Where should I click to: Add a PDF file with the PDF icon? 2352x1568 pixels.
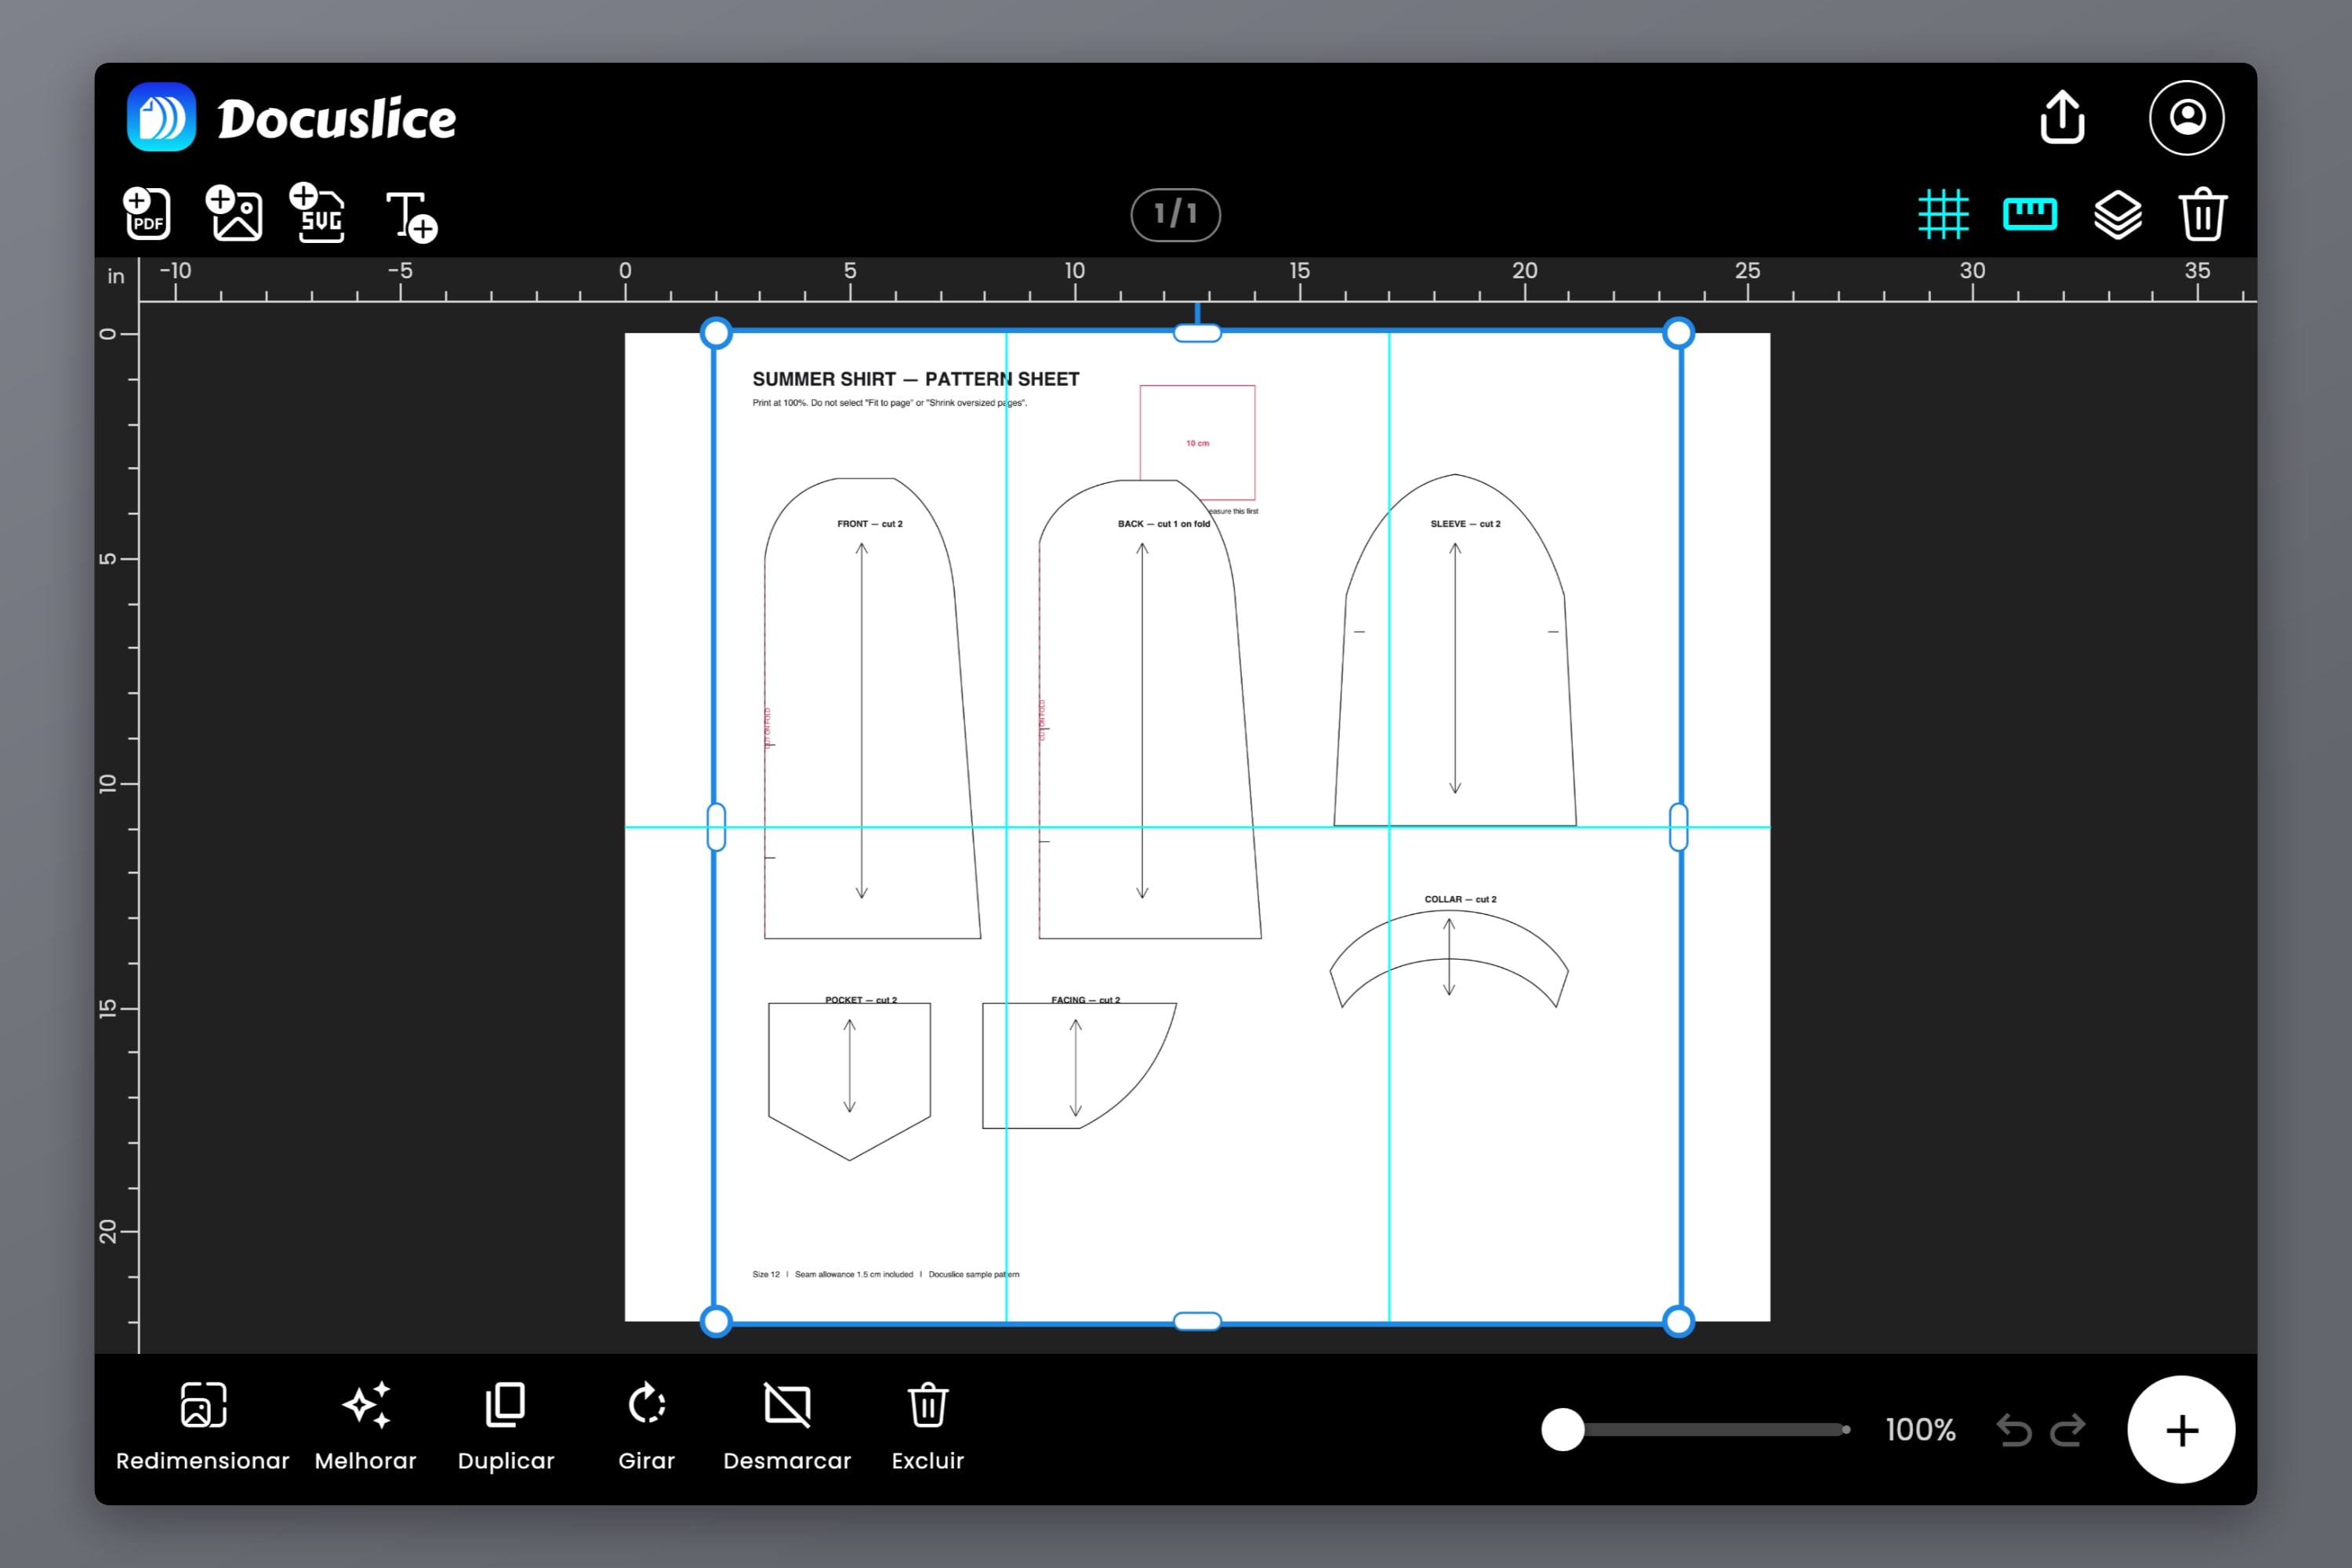147,213
